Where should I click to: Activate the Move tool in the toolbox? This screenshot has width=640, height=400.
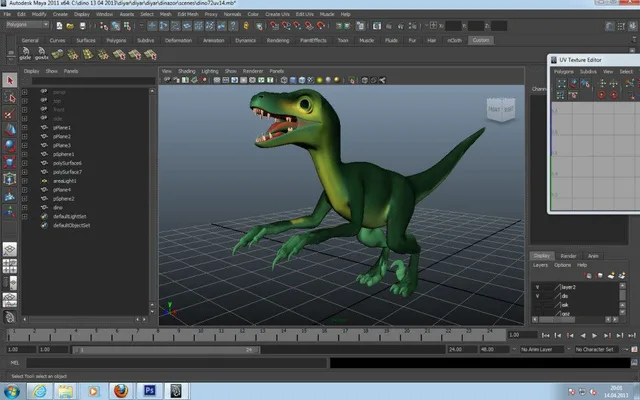(10, 129)
